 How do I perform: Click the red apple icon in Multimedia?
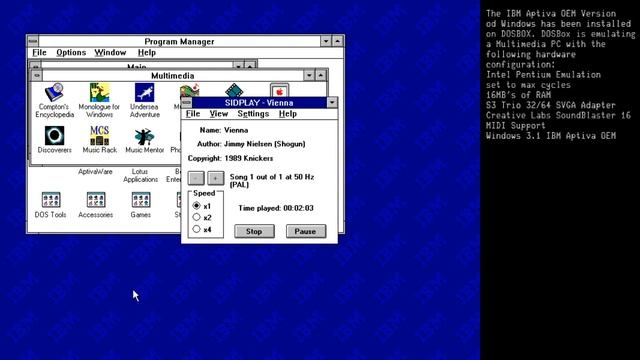pyautogui.click(x=280, y=91)
